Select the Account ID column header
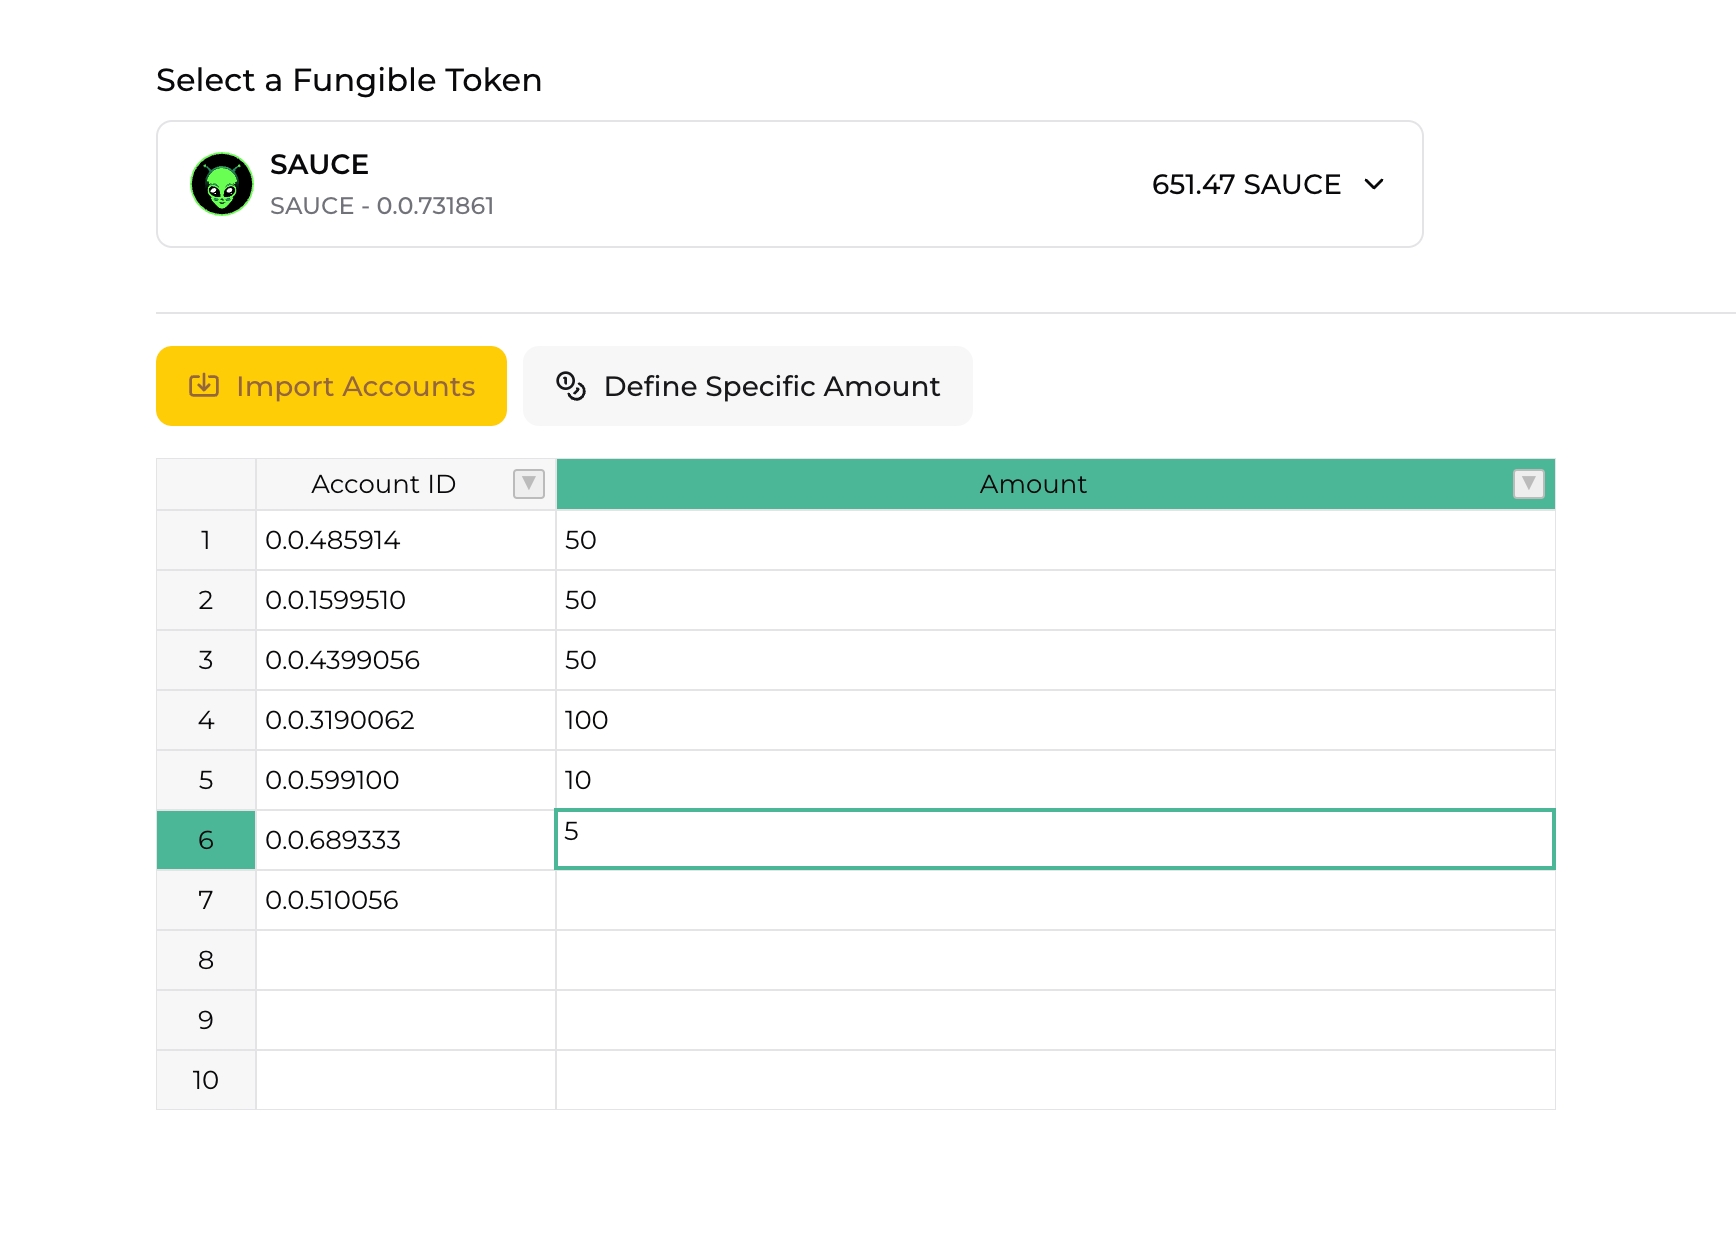1736x1246 pixels. pos(383,484)
